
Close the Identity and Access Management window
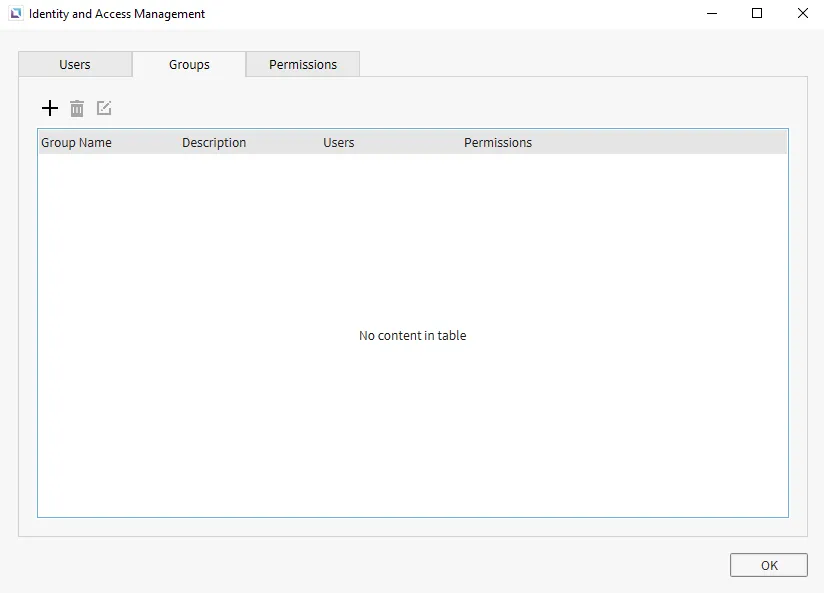pyautogui.click(x=802, y=14)
